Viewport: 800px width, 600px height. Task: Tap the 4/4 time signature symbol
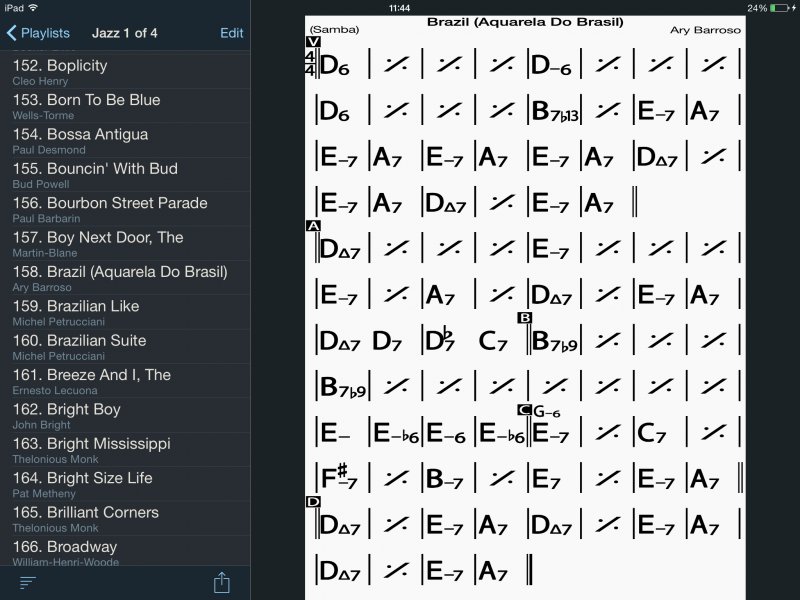(x=310, y=62)
